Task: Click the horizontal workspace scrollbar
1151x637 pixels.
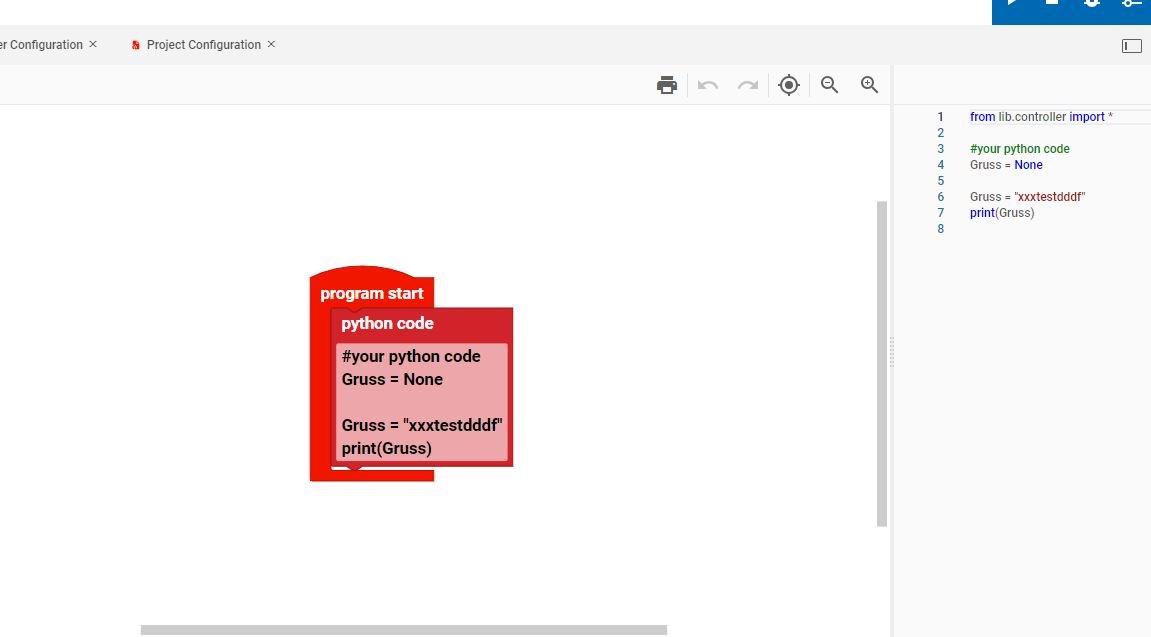Action: tap(403, 630)
